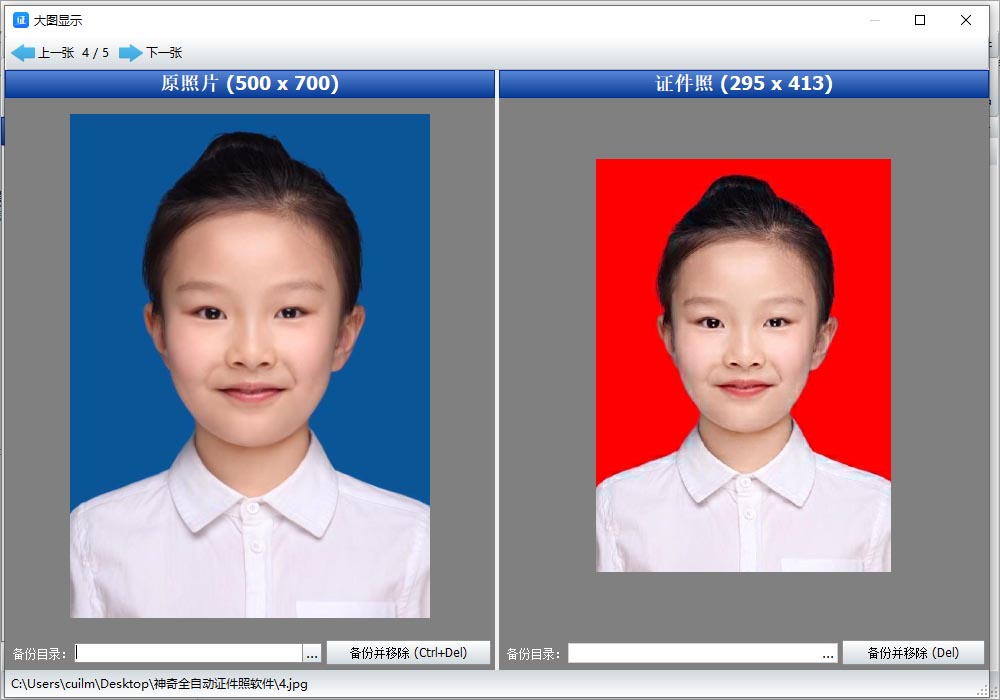1000x700 pixels.
Task: Click the original blue-background photo
Action: (x=250, y=366)
